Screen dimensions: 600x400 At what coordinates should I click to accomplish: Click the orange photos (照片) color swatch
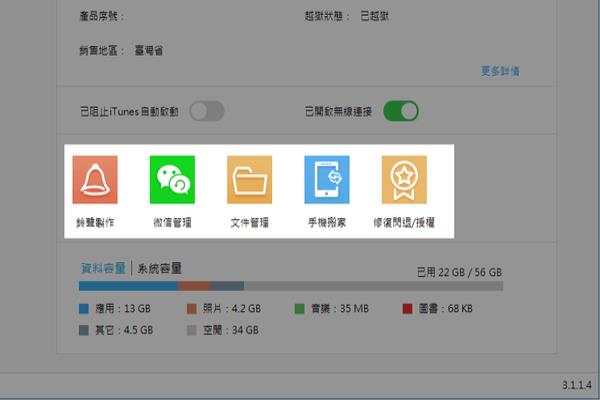[192, 309]
